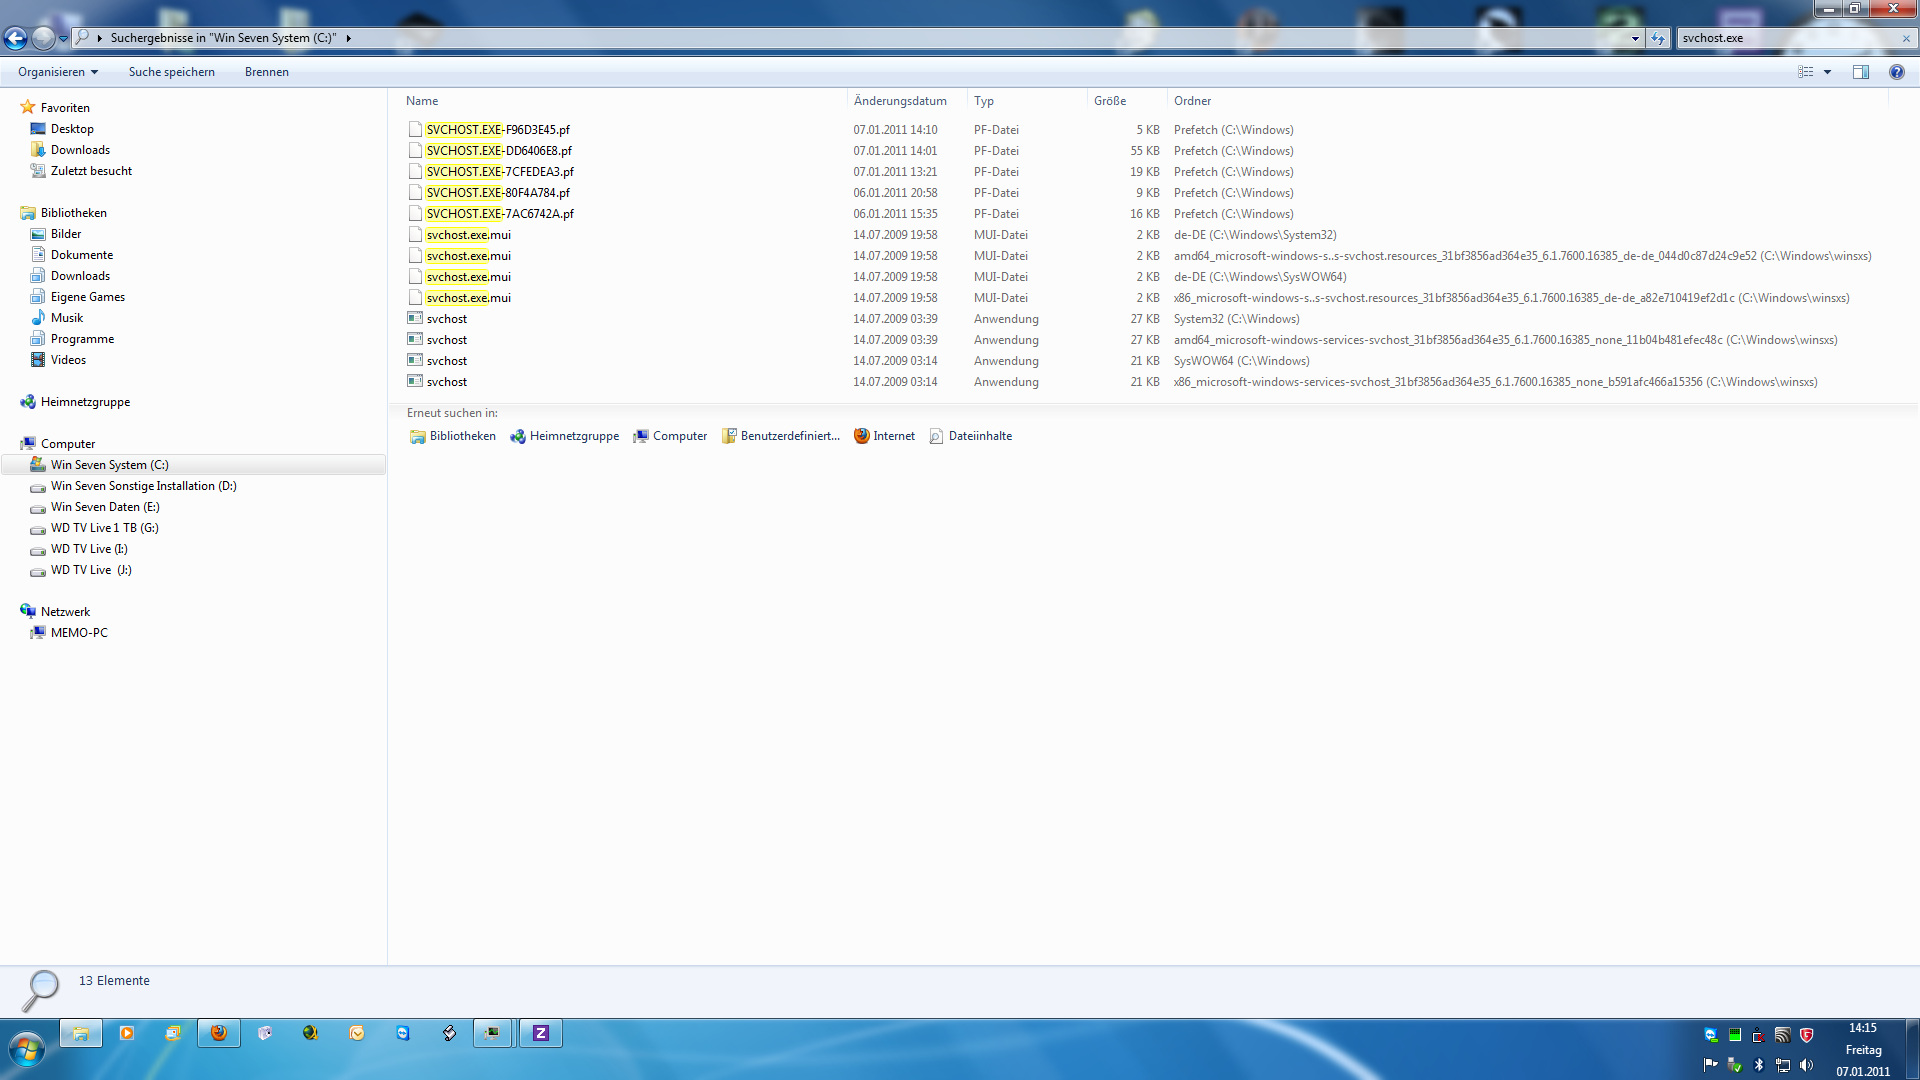Open Firefox from the taskbar

click(x=219, y=1033)
